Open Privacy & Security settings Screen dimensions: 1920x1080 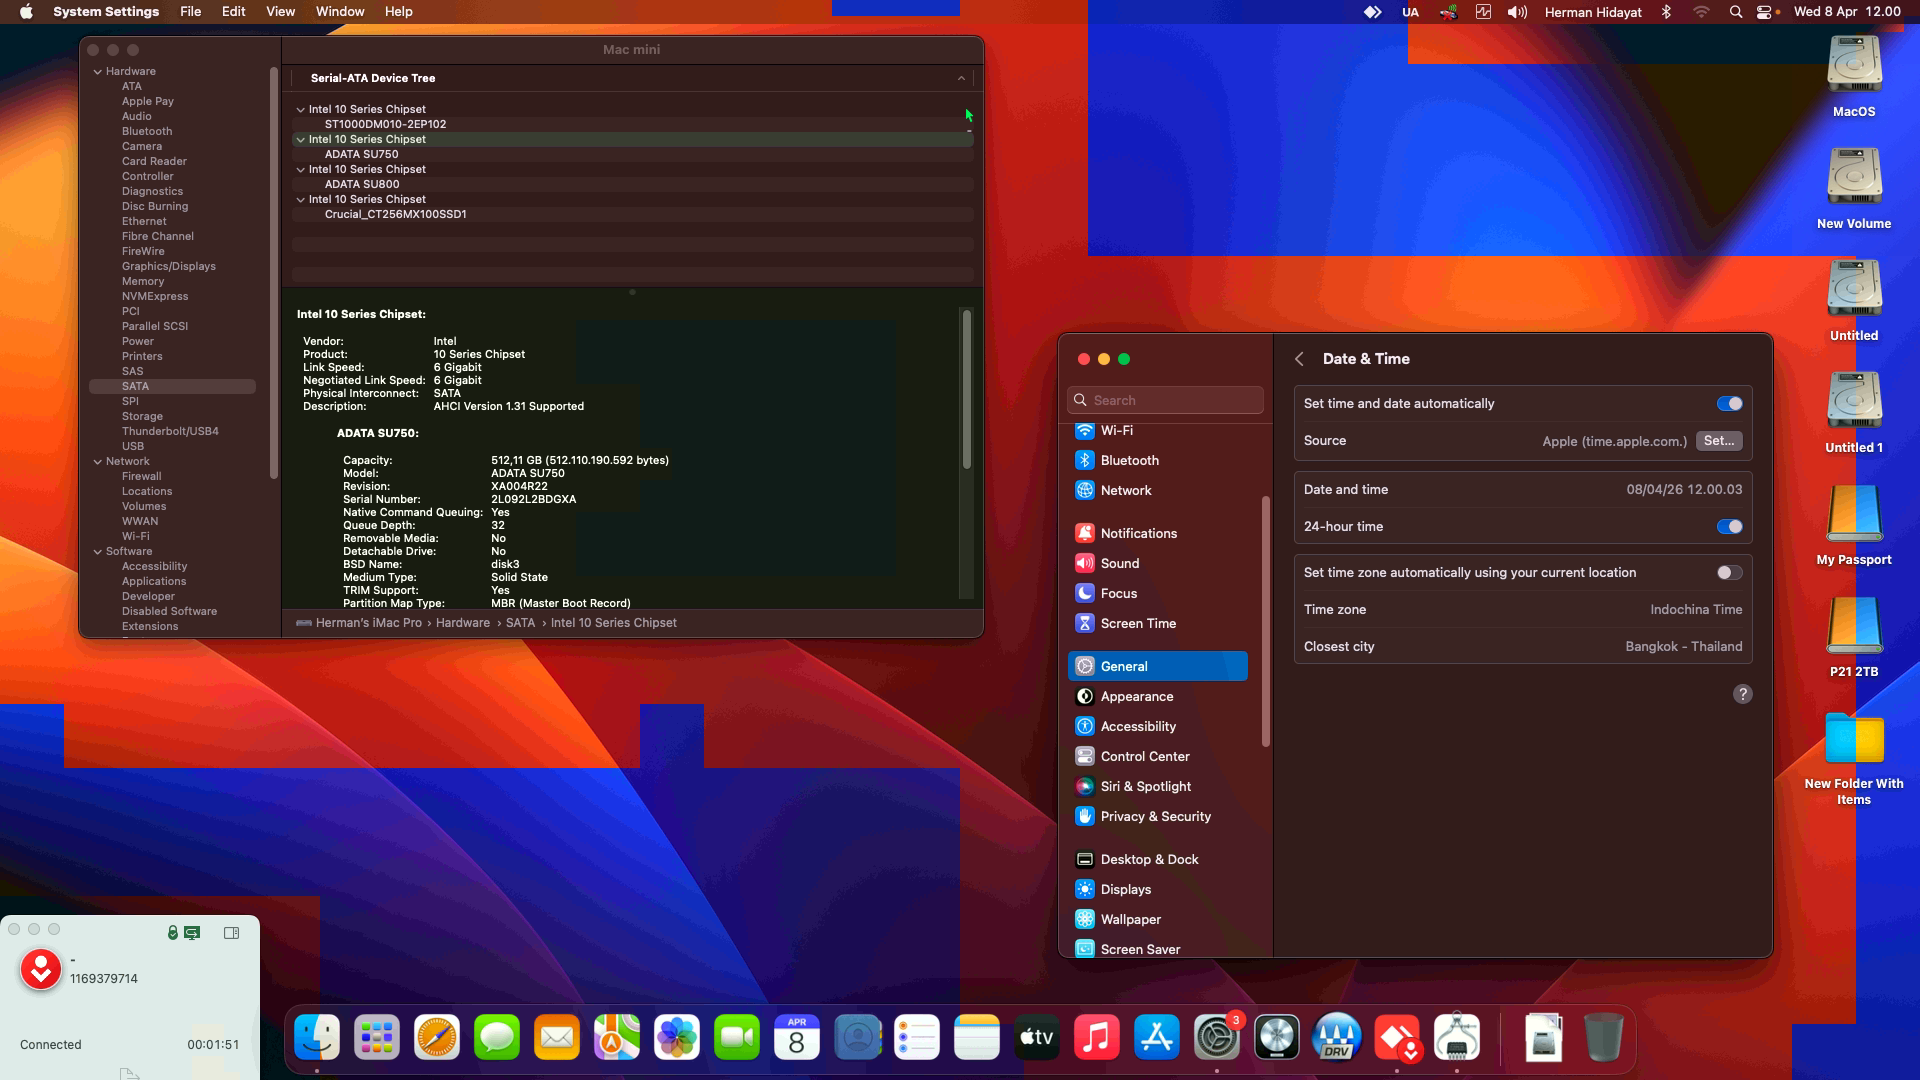(1157, 816)
